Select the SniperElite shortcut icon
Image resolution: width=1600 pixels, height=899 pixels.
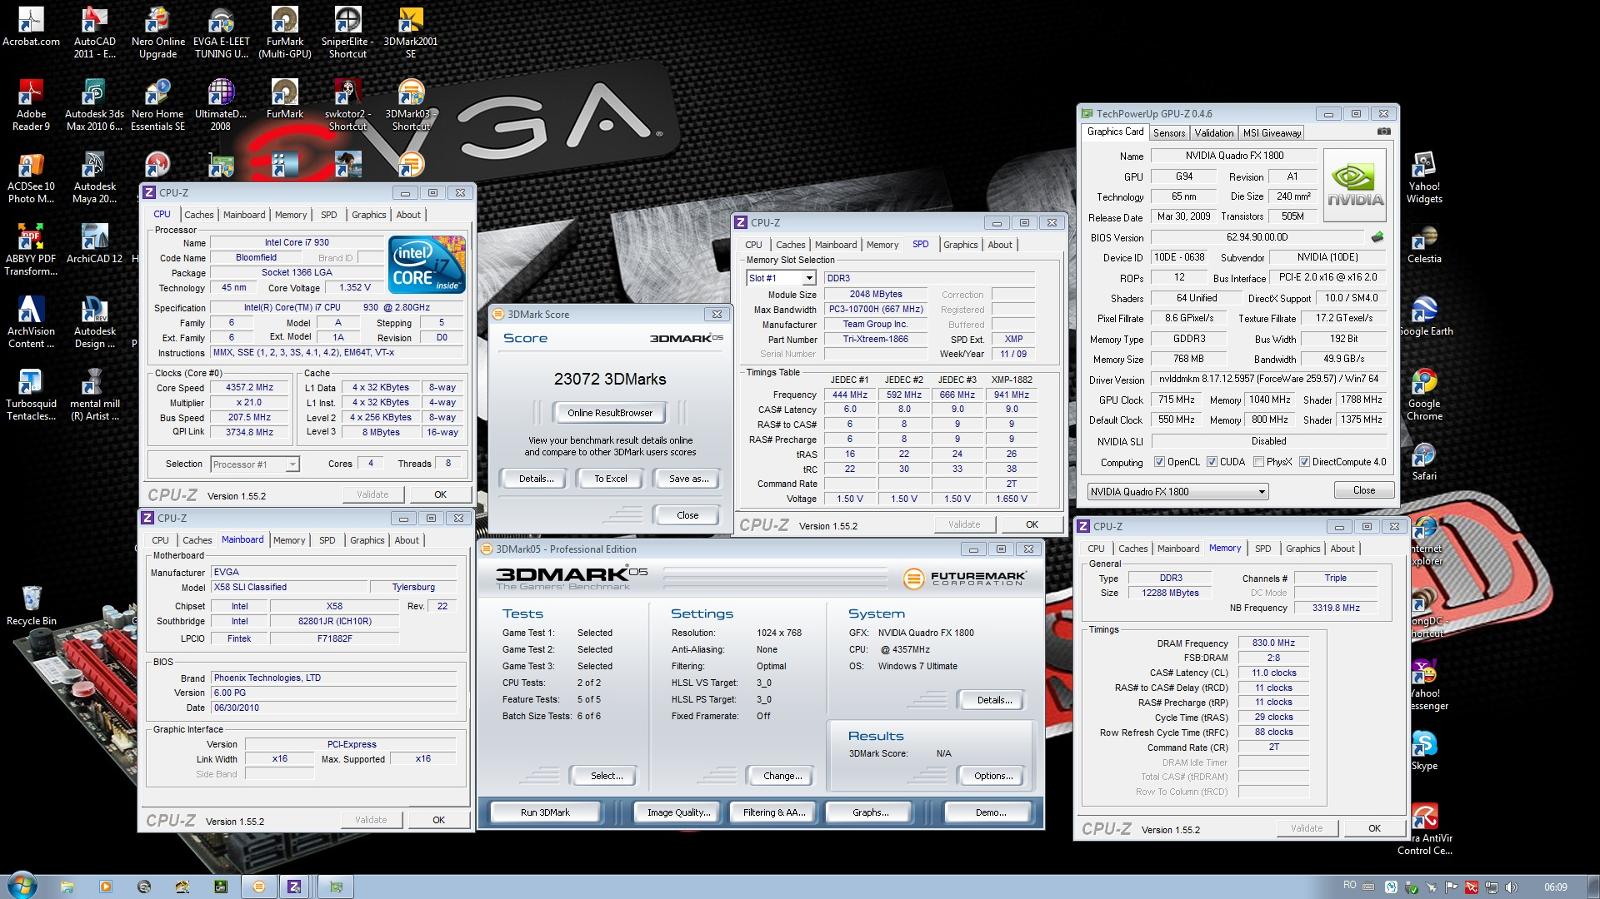[x=347, y=33]
